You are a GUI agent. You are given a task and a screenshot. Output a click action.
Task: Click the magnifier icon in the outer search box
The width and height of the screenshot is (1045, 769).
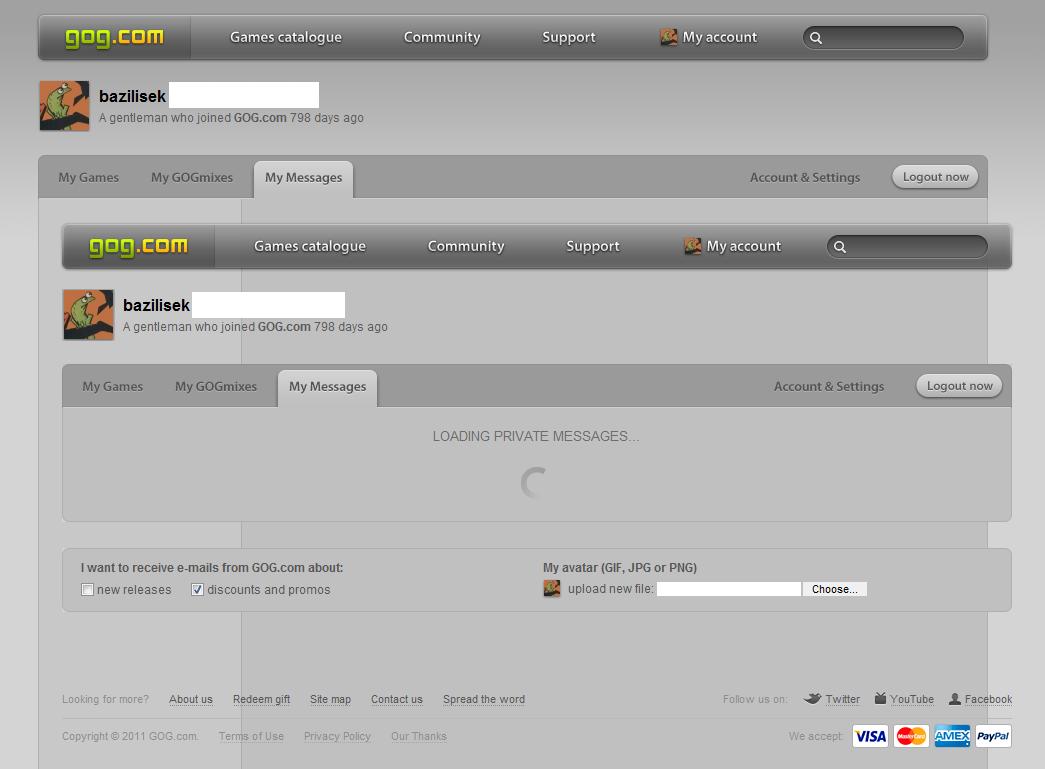tap(816, 38)
